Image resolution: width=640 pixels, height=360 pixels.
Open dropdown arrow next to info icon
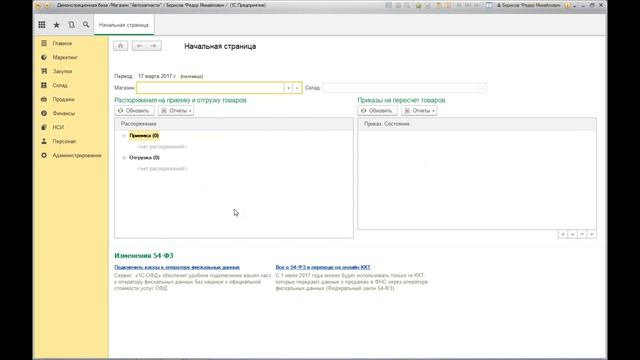coord(574,6)
